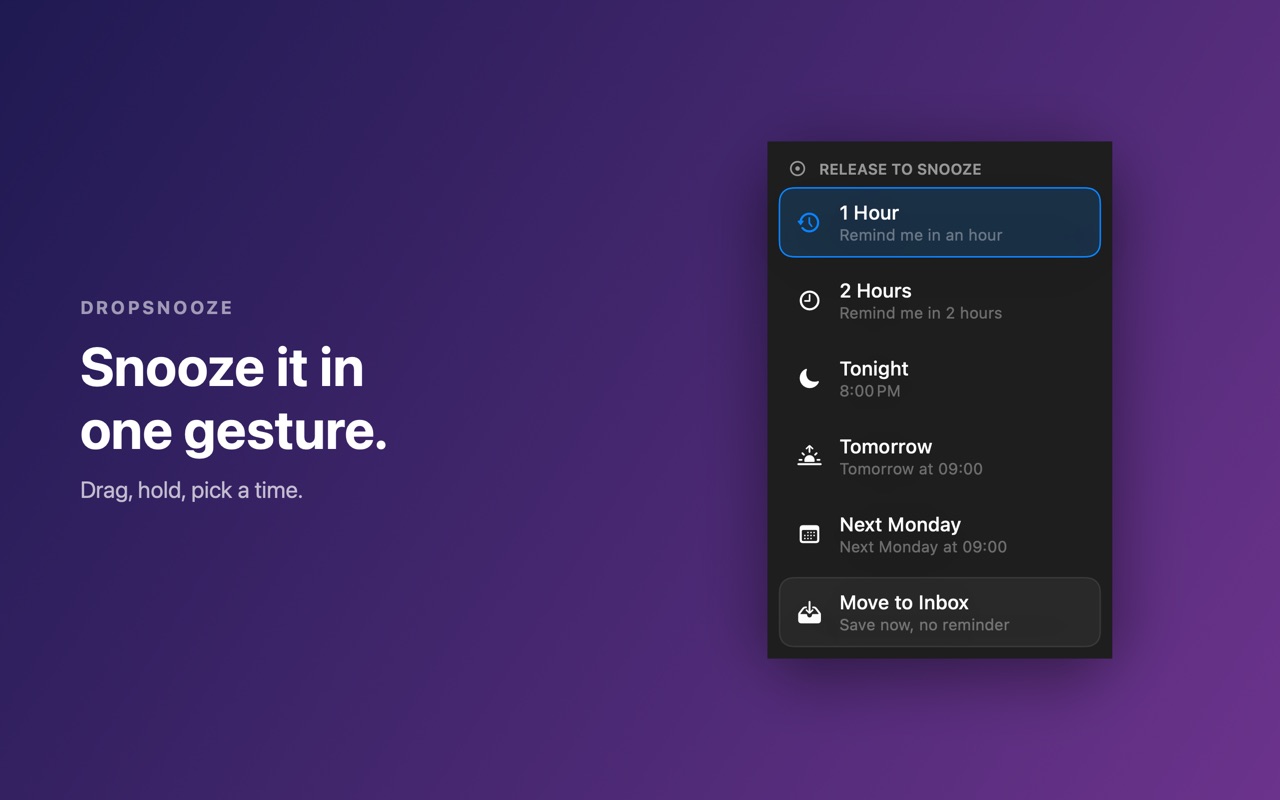Click the 'Drag, hold, pick a time.' text
Screen dimensions: 1280x800
click(191, 490)
